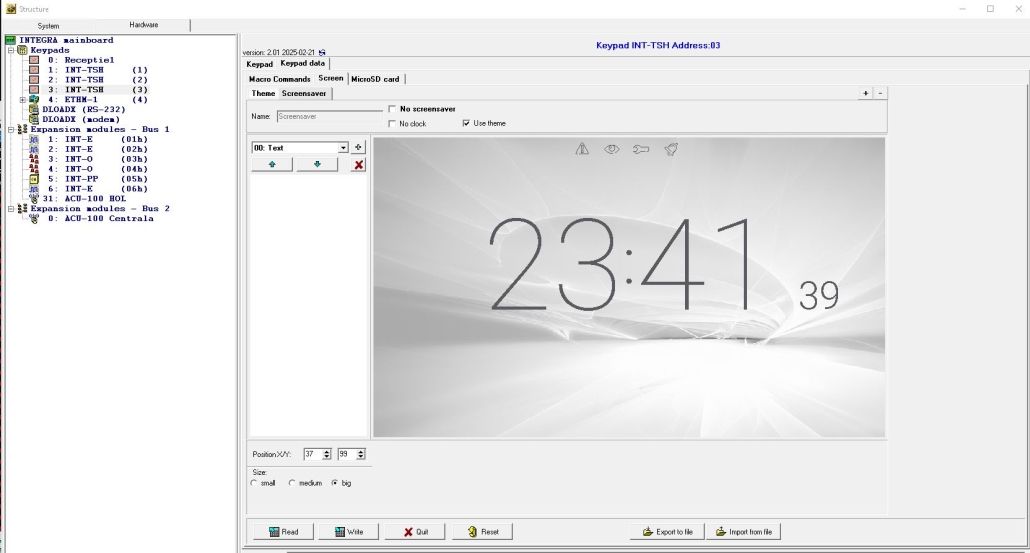The height and width of the screenshot is (553, 1030).
Task: Open the Macro Commands tab
Action: pyautogui.click(x=279, y=79)
